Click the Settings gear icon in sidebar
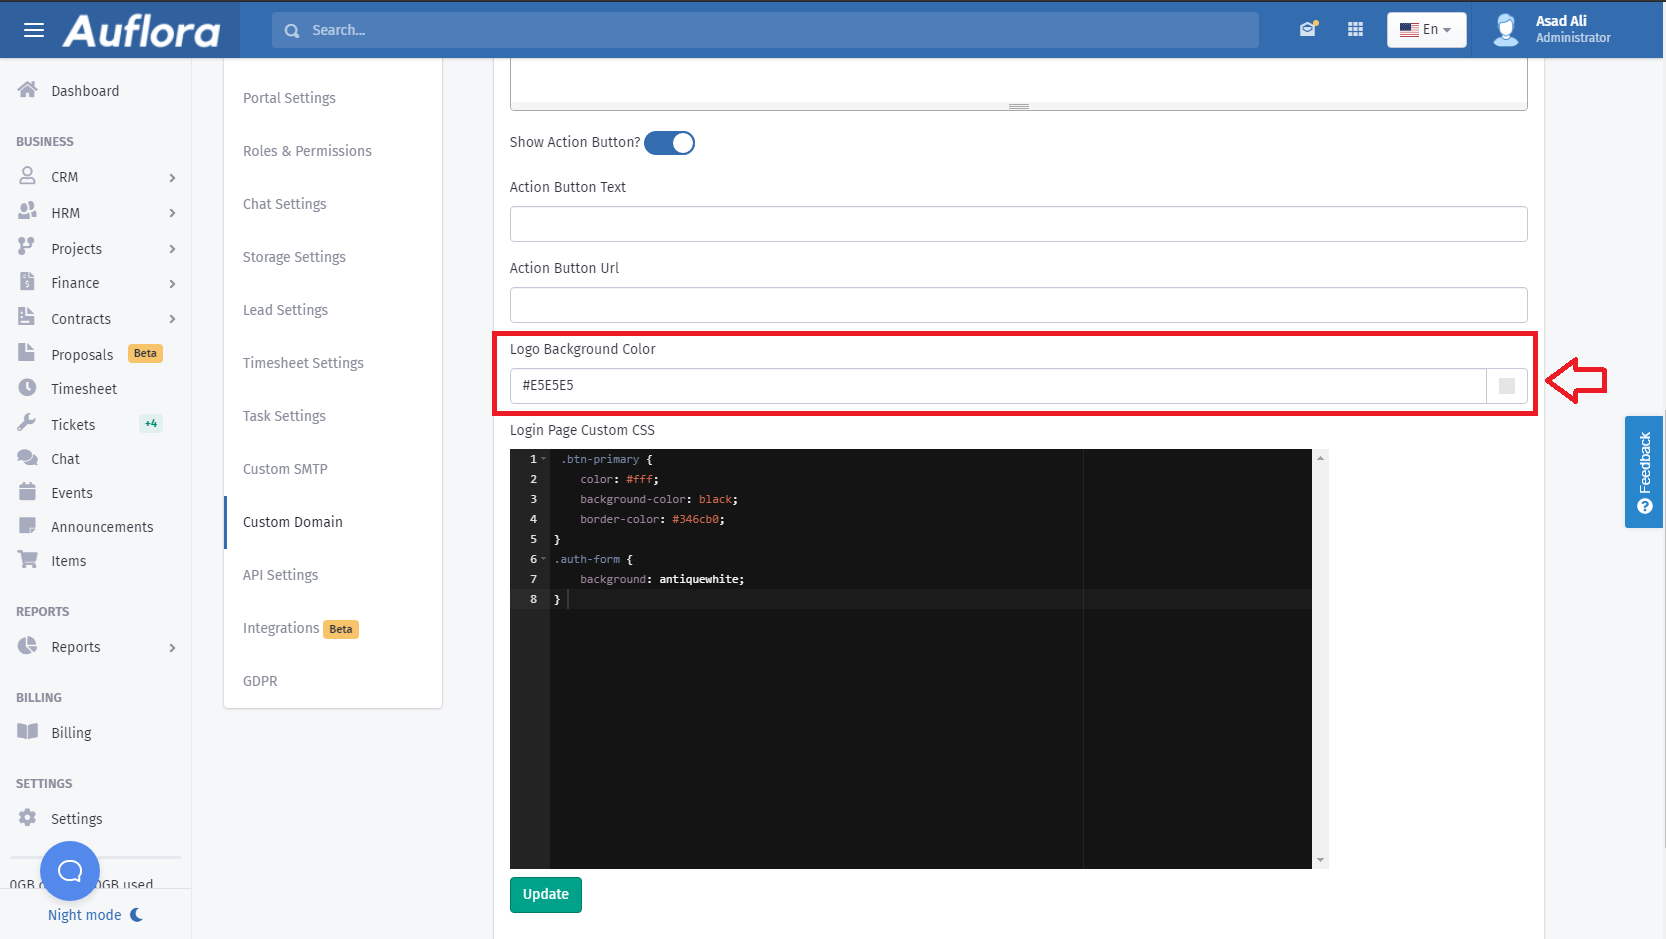Screen dimensions: 1666x939 (x=28, y=818)
